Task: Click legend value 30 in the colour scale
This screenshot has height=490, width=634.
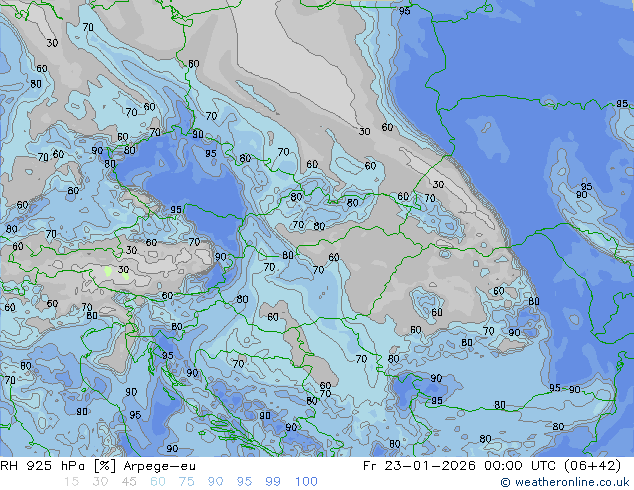Action: [x=100, y=482]
